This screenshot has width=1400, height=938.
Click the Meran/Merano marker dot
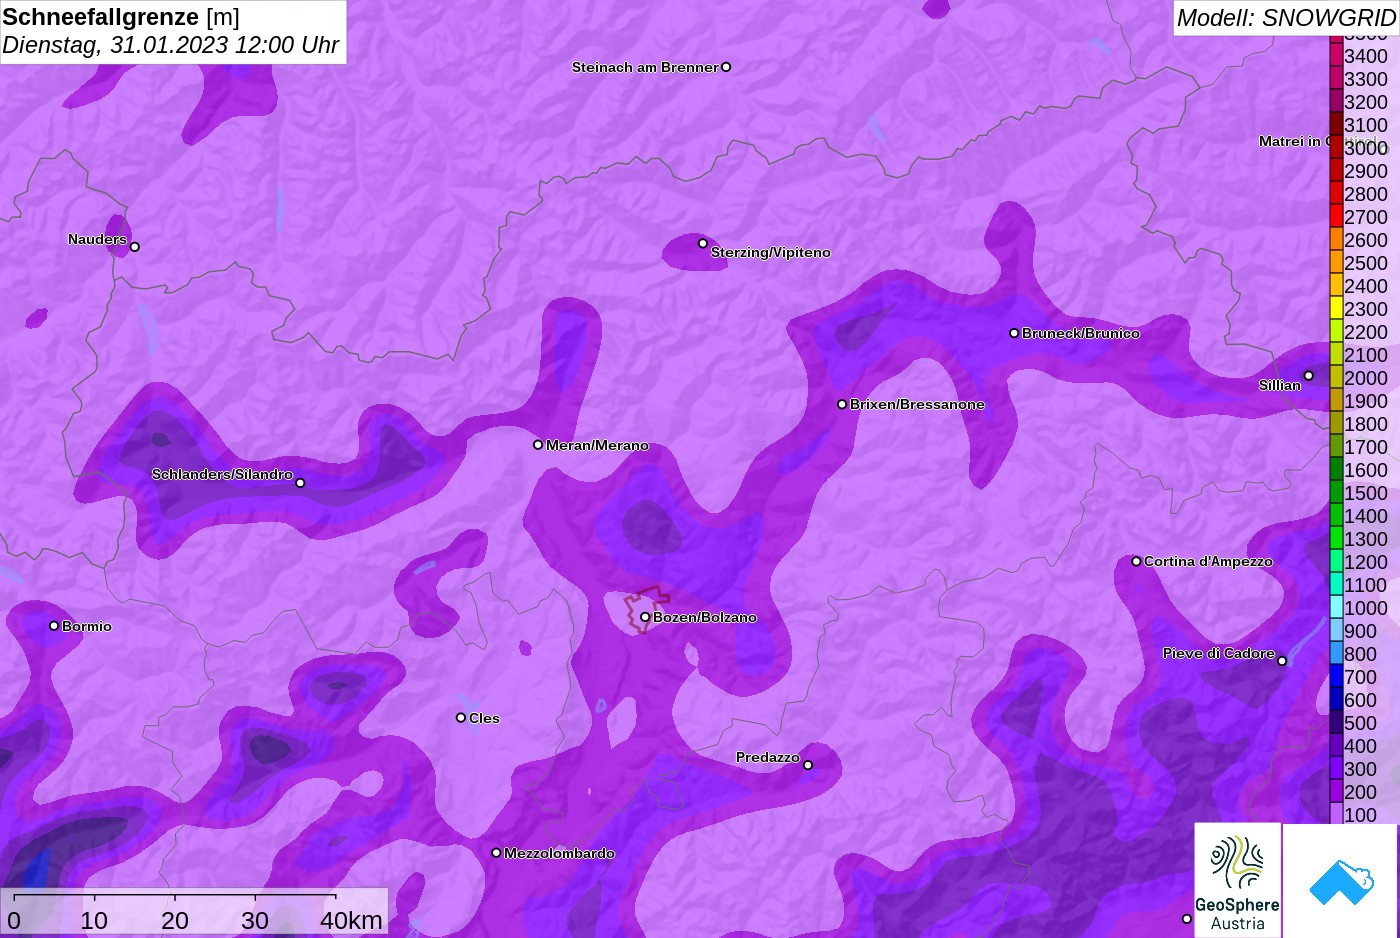(538, 444)
